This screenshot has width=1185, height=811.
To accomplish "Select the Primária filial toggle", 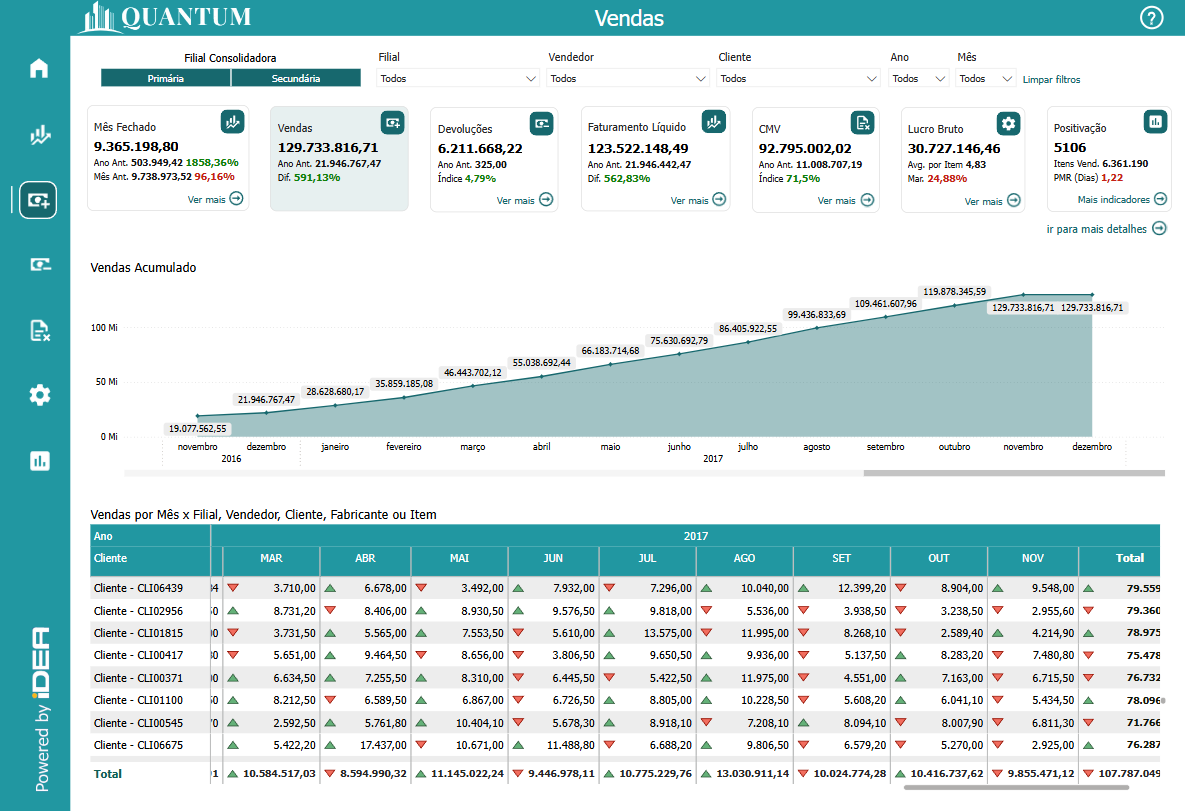I will coord(165,78).
